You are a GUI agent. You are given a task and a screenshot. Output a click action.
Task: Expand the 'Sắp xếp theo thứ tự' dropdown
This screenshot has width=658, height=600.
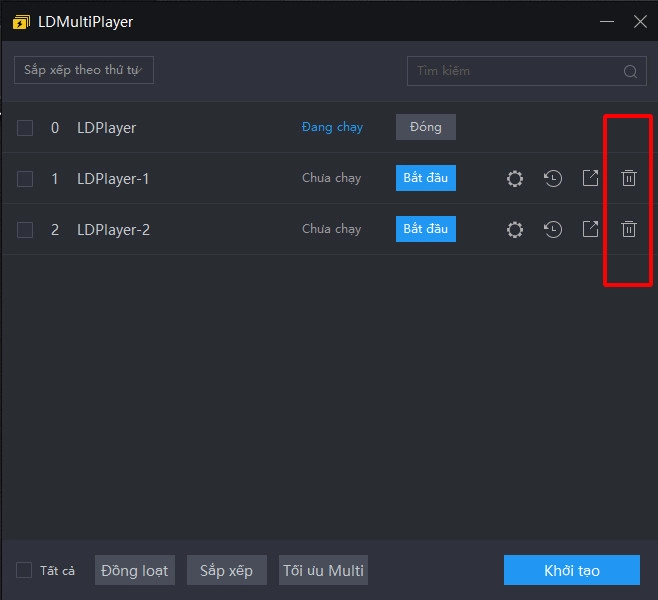pyautogui.click(x=83, y=70)
